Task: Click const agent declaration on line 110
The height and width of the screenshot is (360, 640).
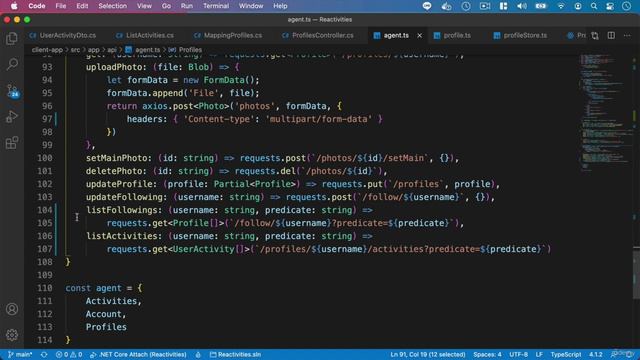Action: 93,288
